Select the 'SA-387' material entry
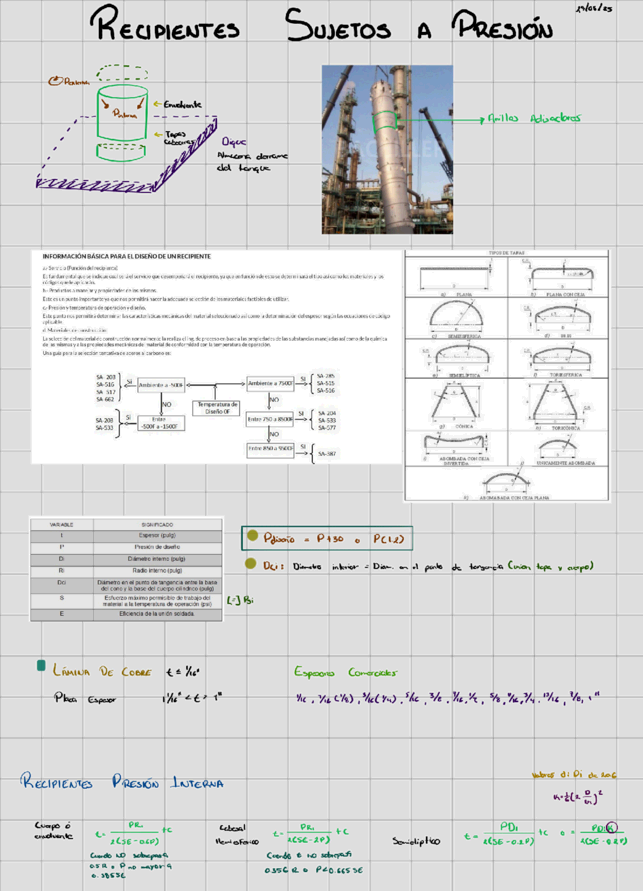Viewport: 643px width, 891px height. click(x=327, y=453)
